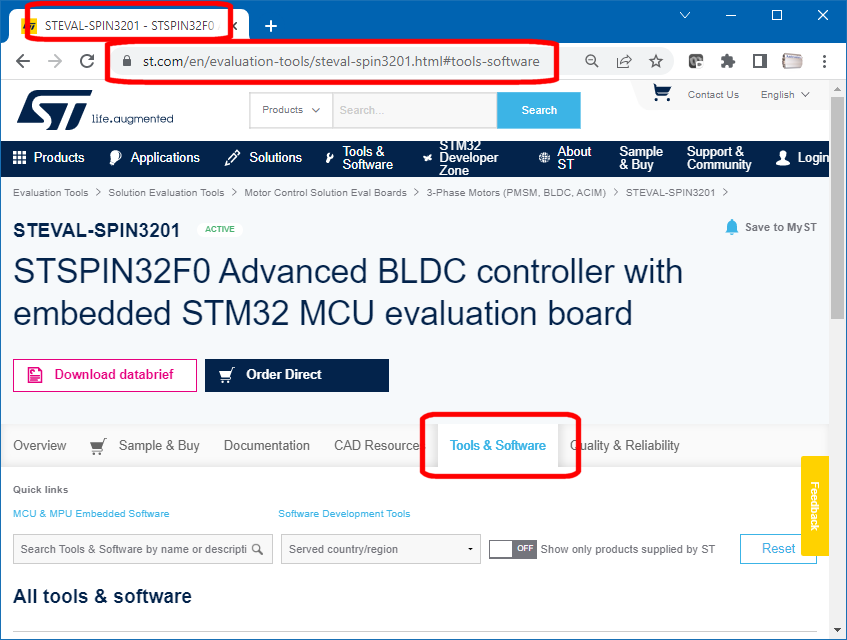Click Evaluation Tools breadcrumb

[x=51, y=193]
